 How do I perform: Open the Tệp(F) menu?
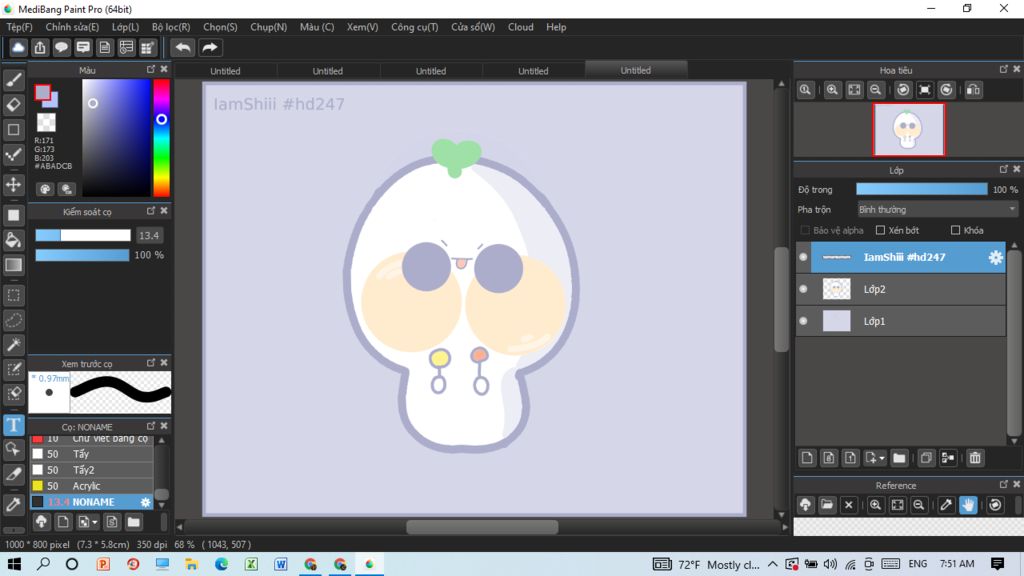coord(20,27)
